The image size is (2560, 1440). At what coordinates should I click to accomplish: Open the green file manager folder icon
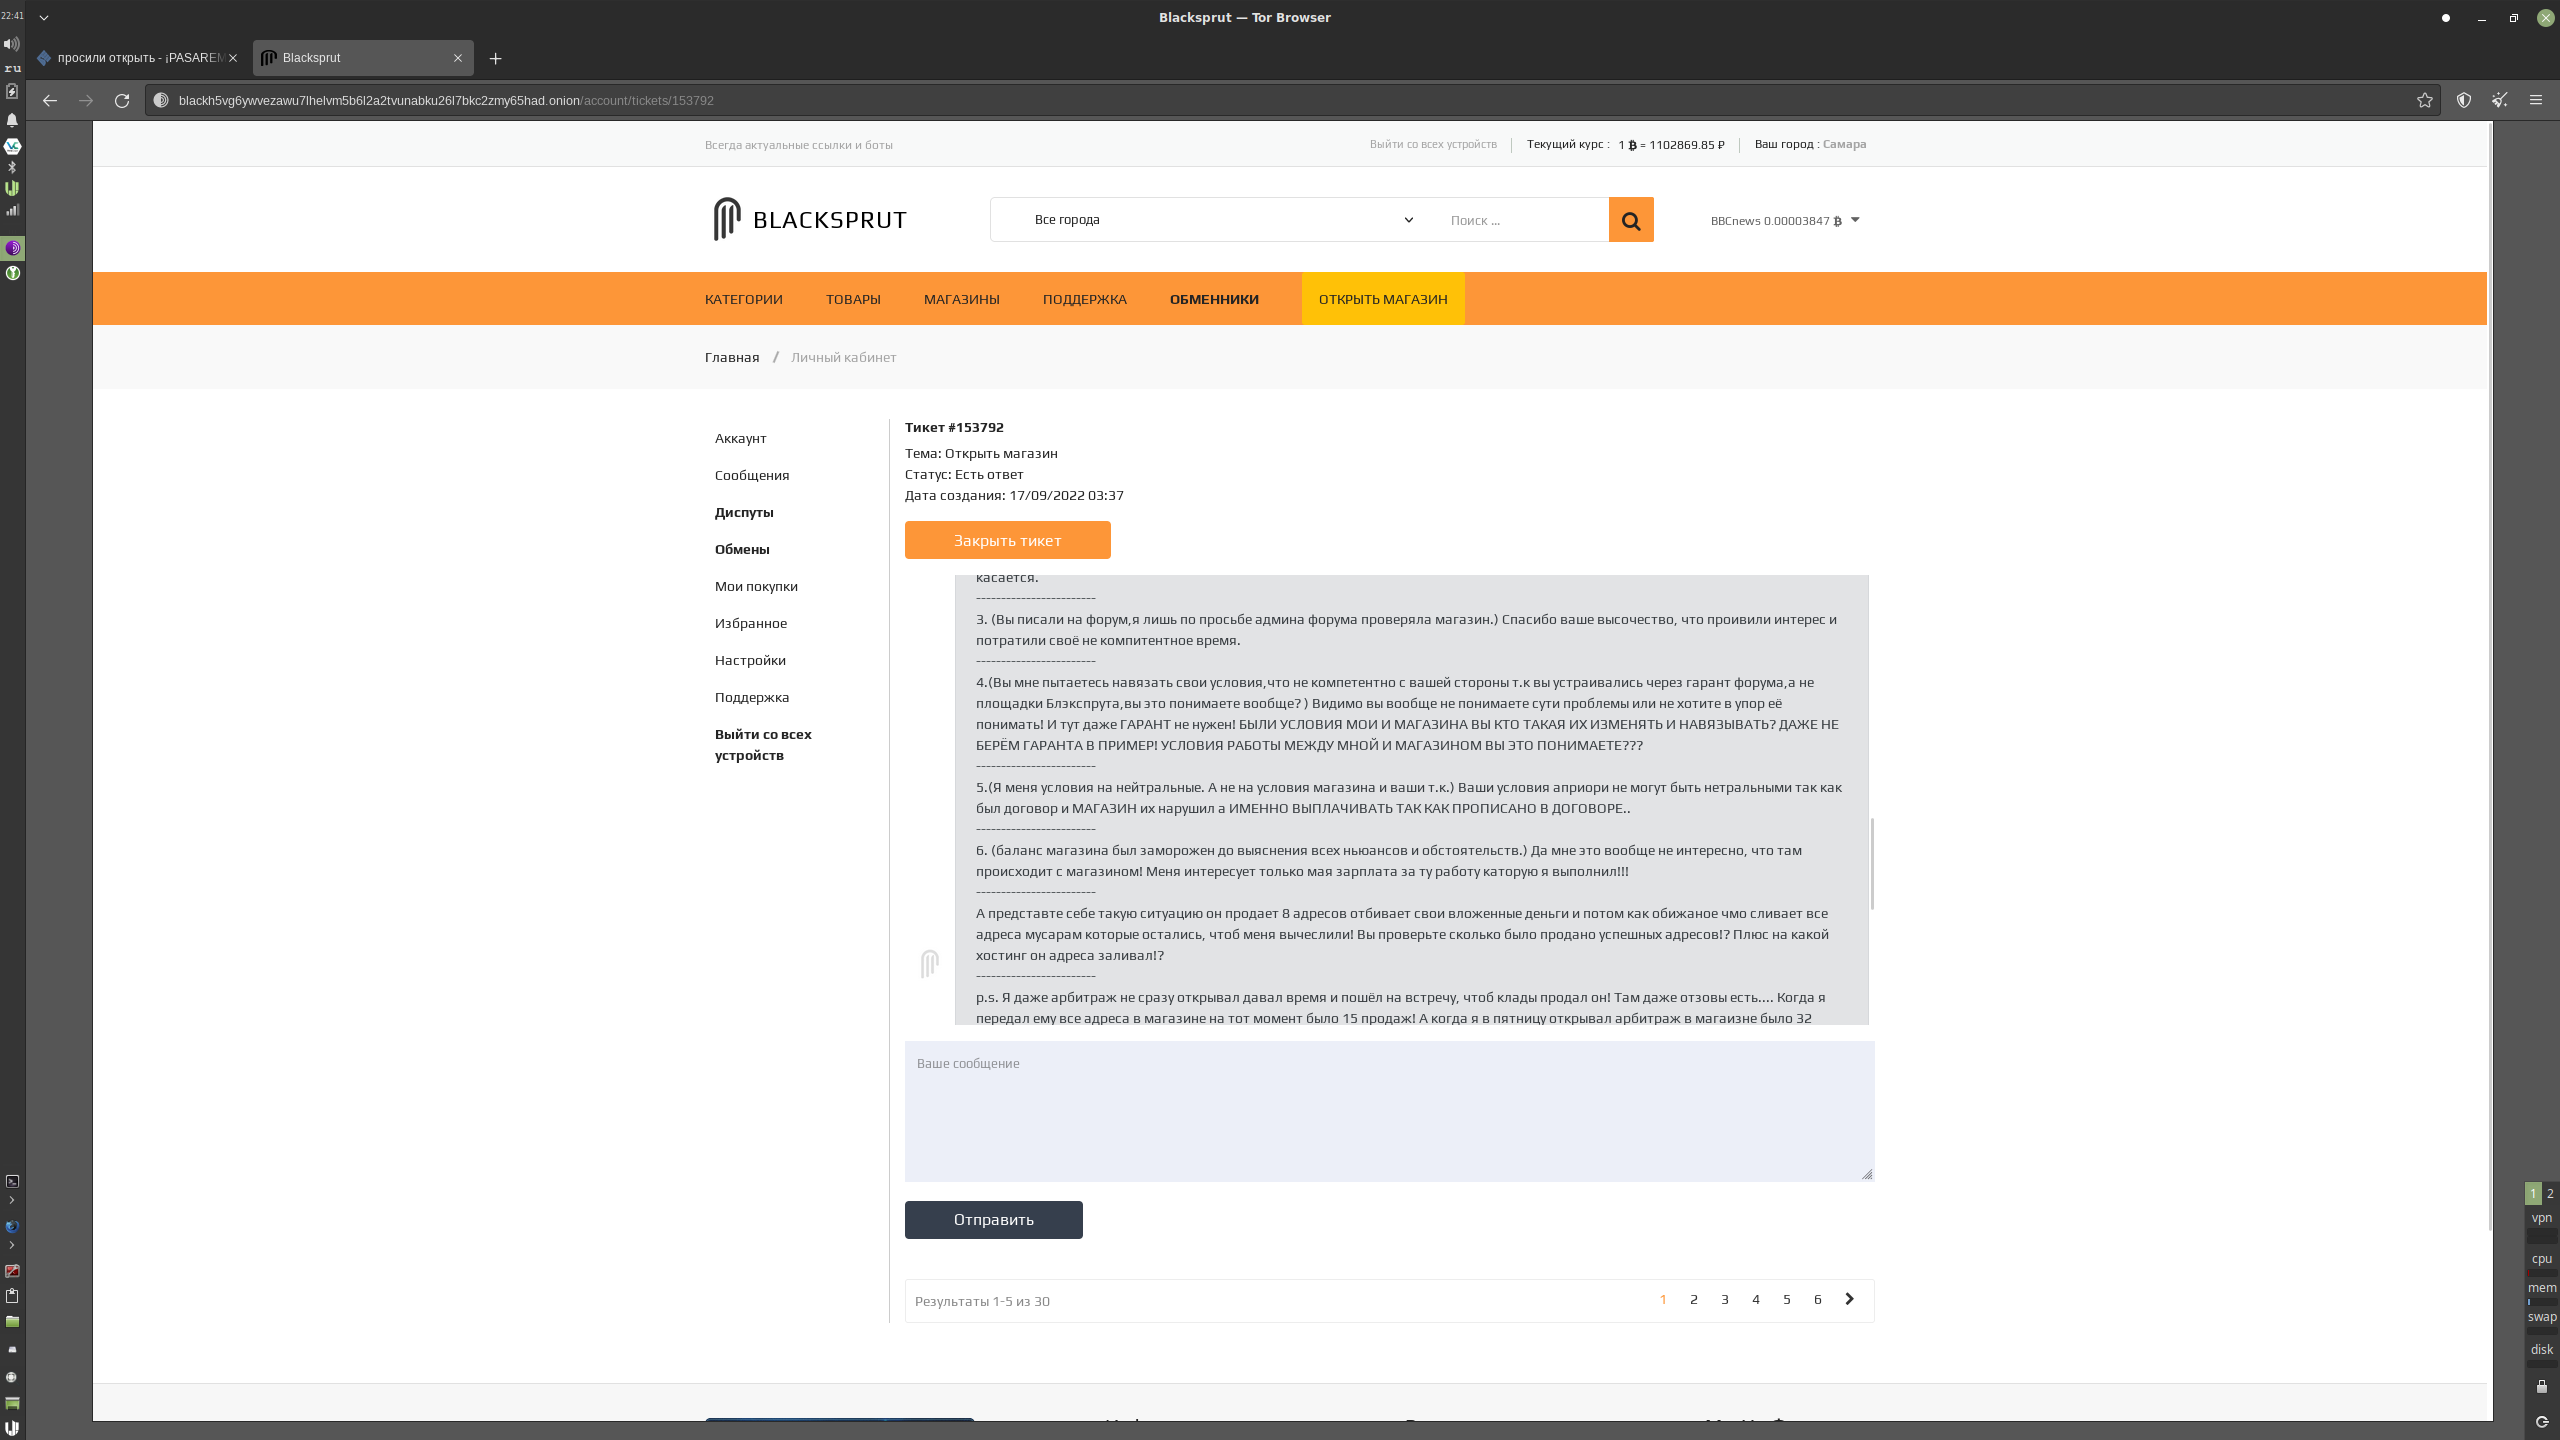point(12,1322)
